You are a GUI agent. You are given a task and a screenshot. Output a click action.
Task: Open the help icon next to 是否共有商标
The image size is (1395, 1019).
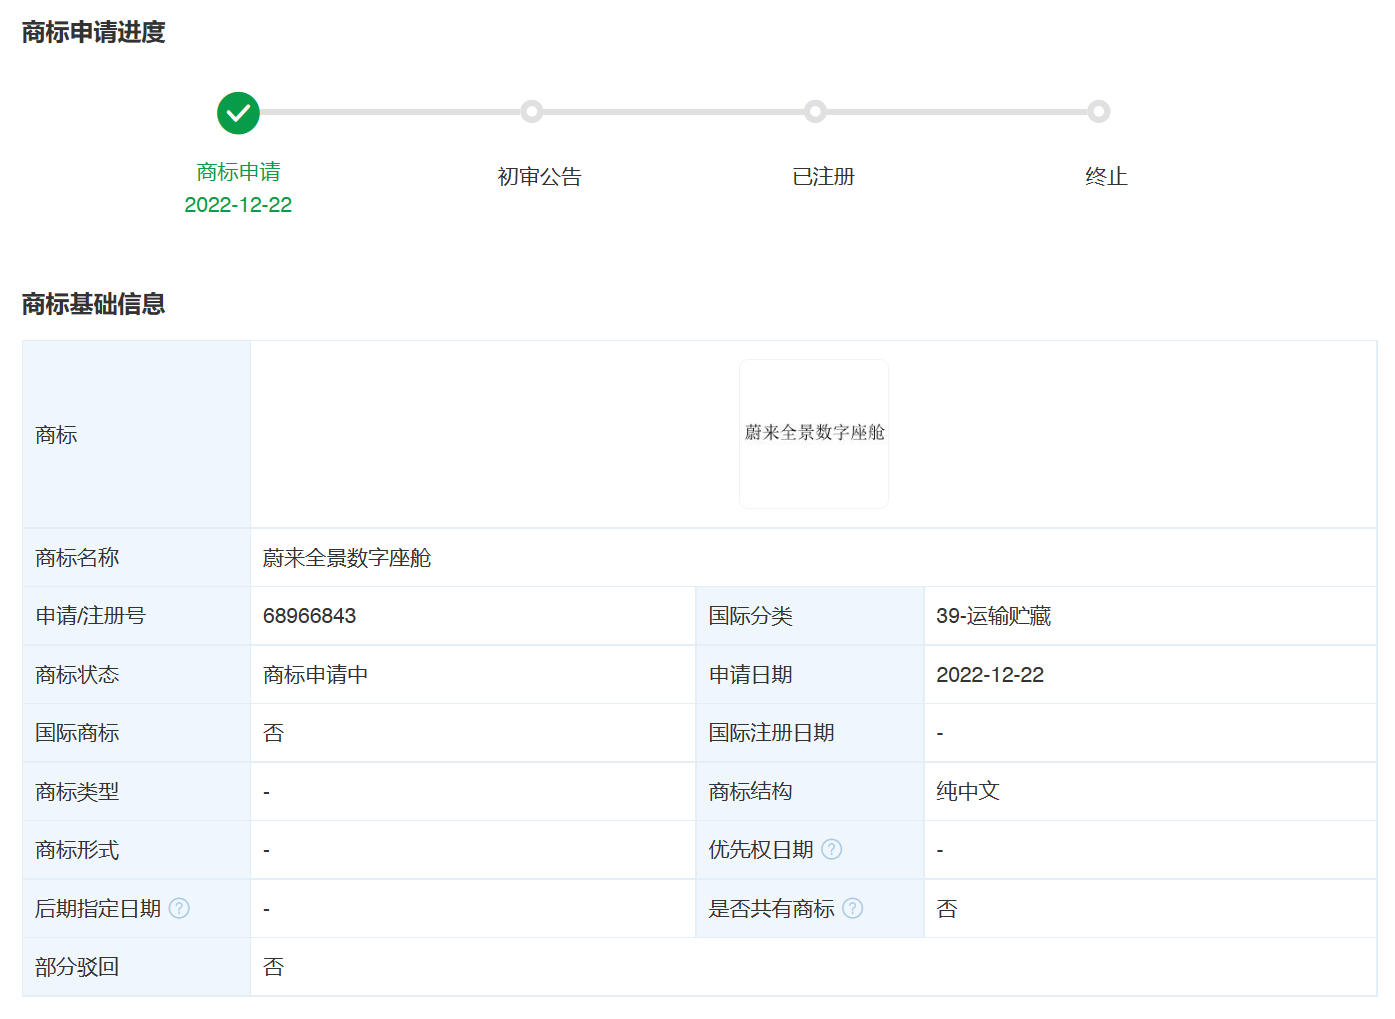853,908
